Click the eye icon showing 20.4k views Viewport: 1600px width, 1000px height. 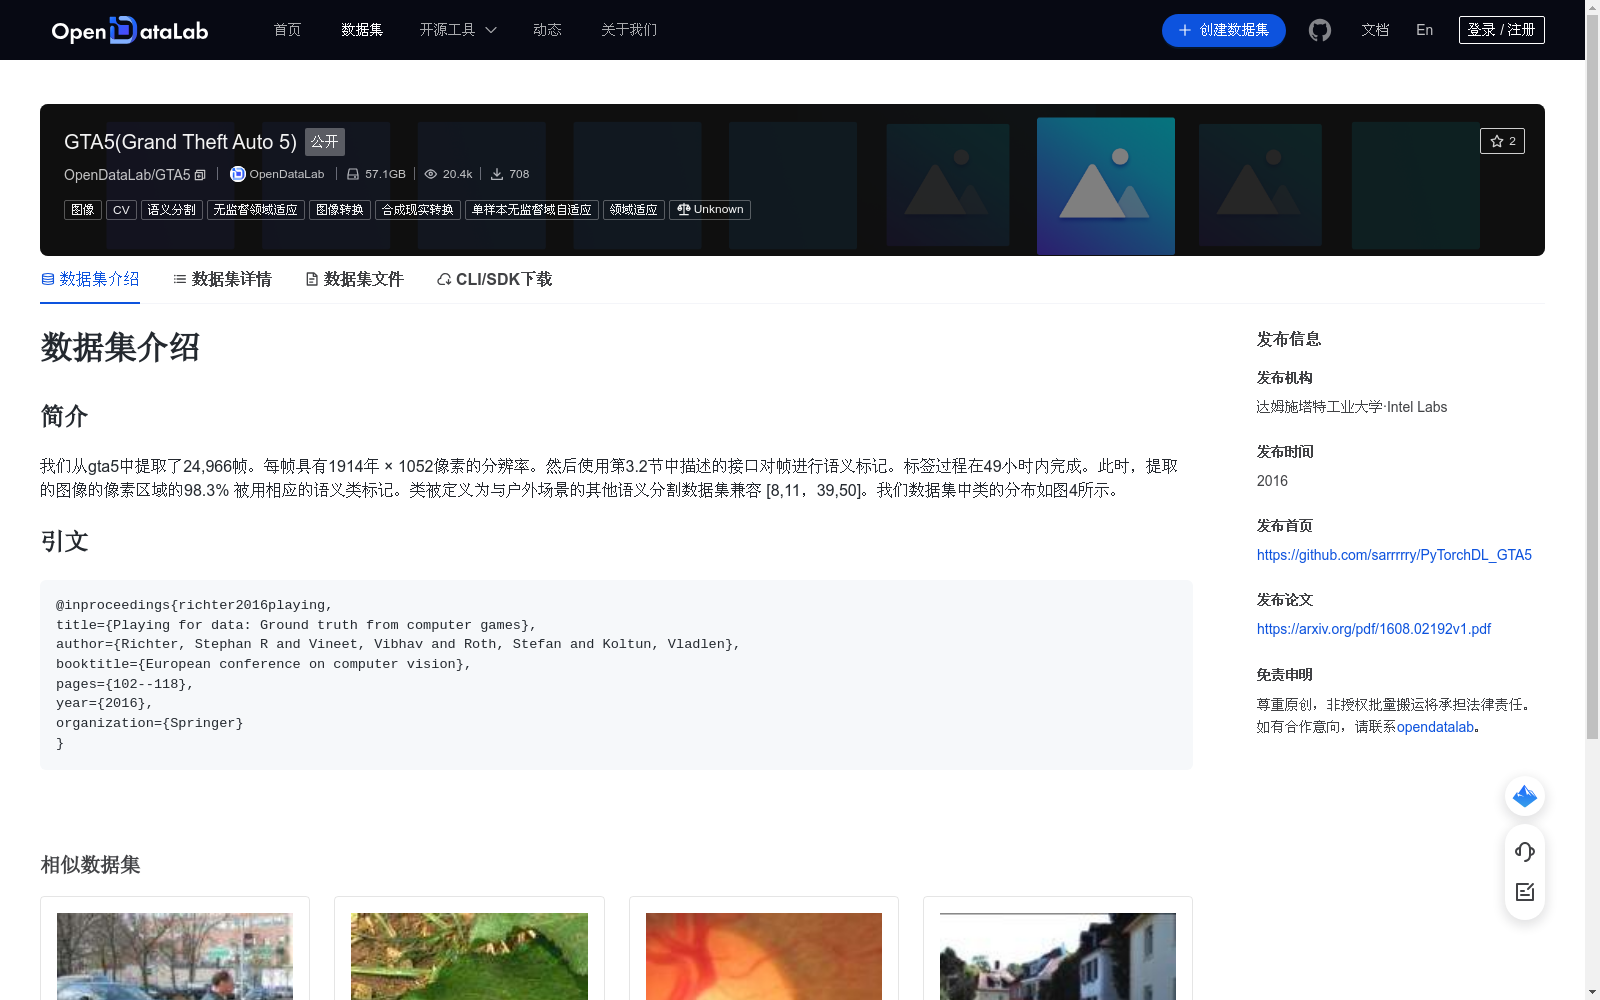[x=431, y=174]
